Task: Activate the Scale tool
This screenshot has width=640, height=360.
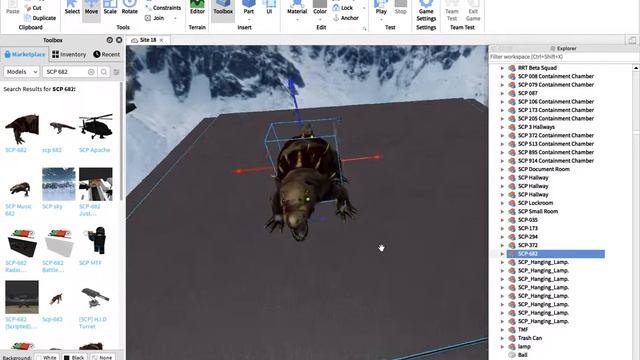Action: point(110,8)
